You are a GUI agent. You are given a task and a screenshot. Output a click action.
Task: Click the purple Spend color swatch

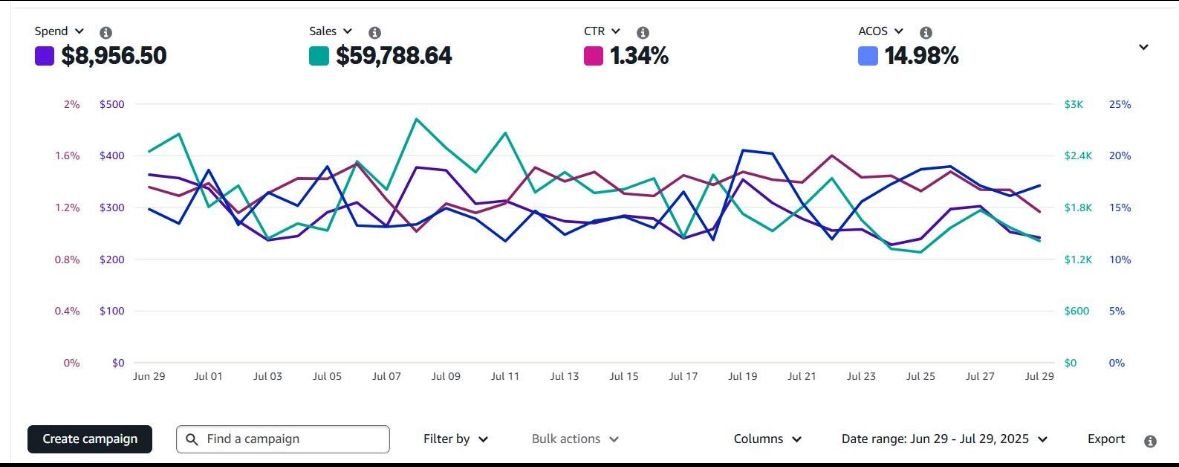[x=44, y=56]
